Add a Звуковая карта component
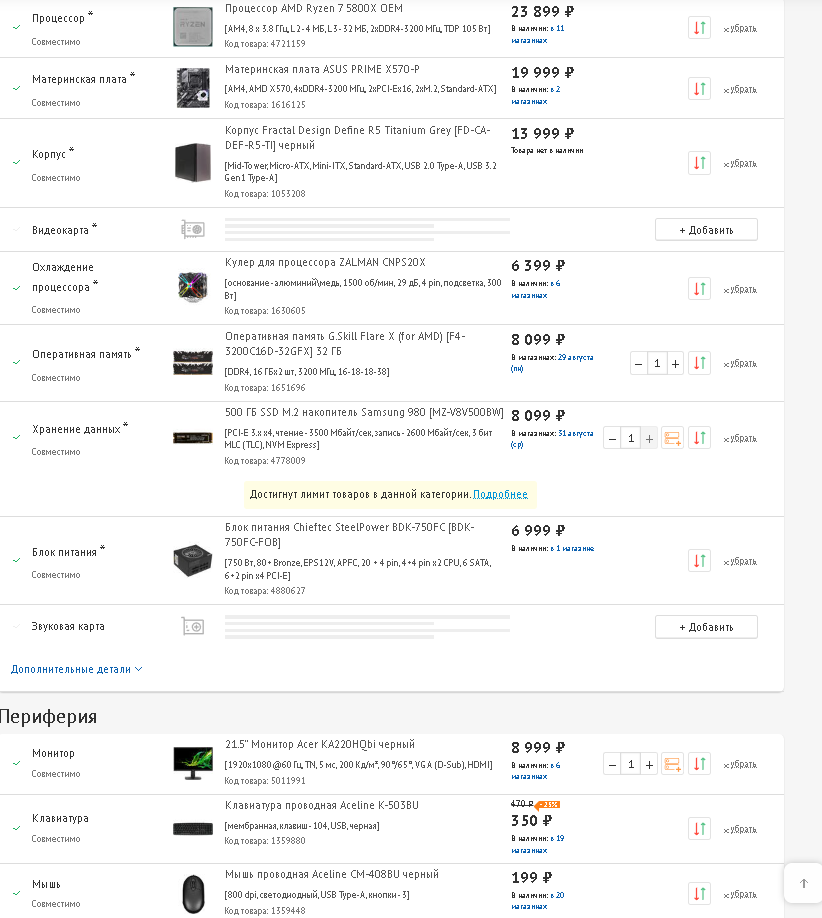This screenshot has width=822, height=918. (x=706, y=627)
